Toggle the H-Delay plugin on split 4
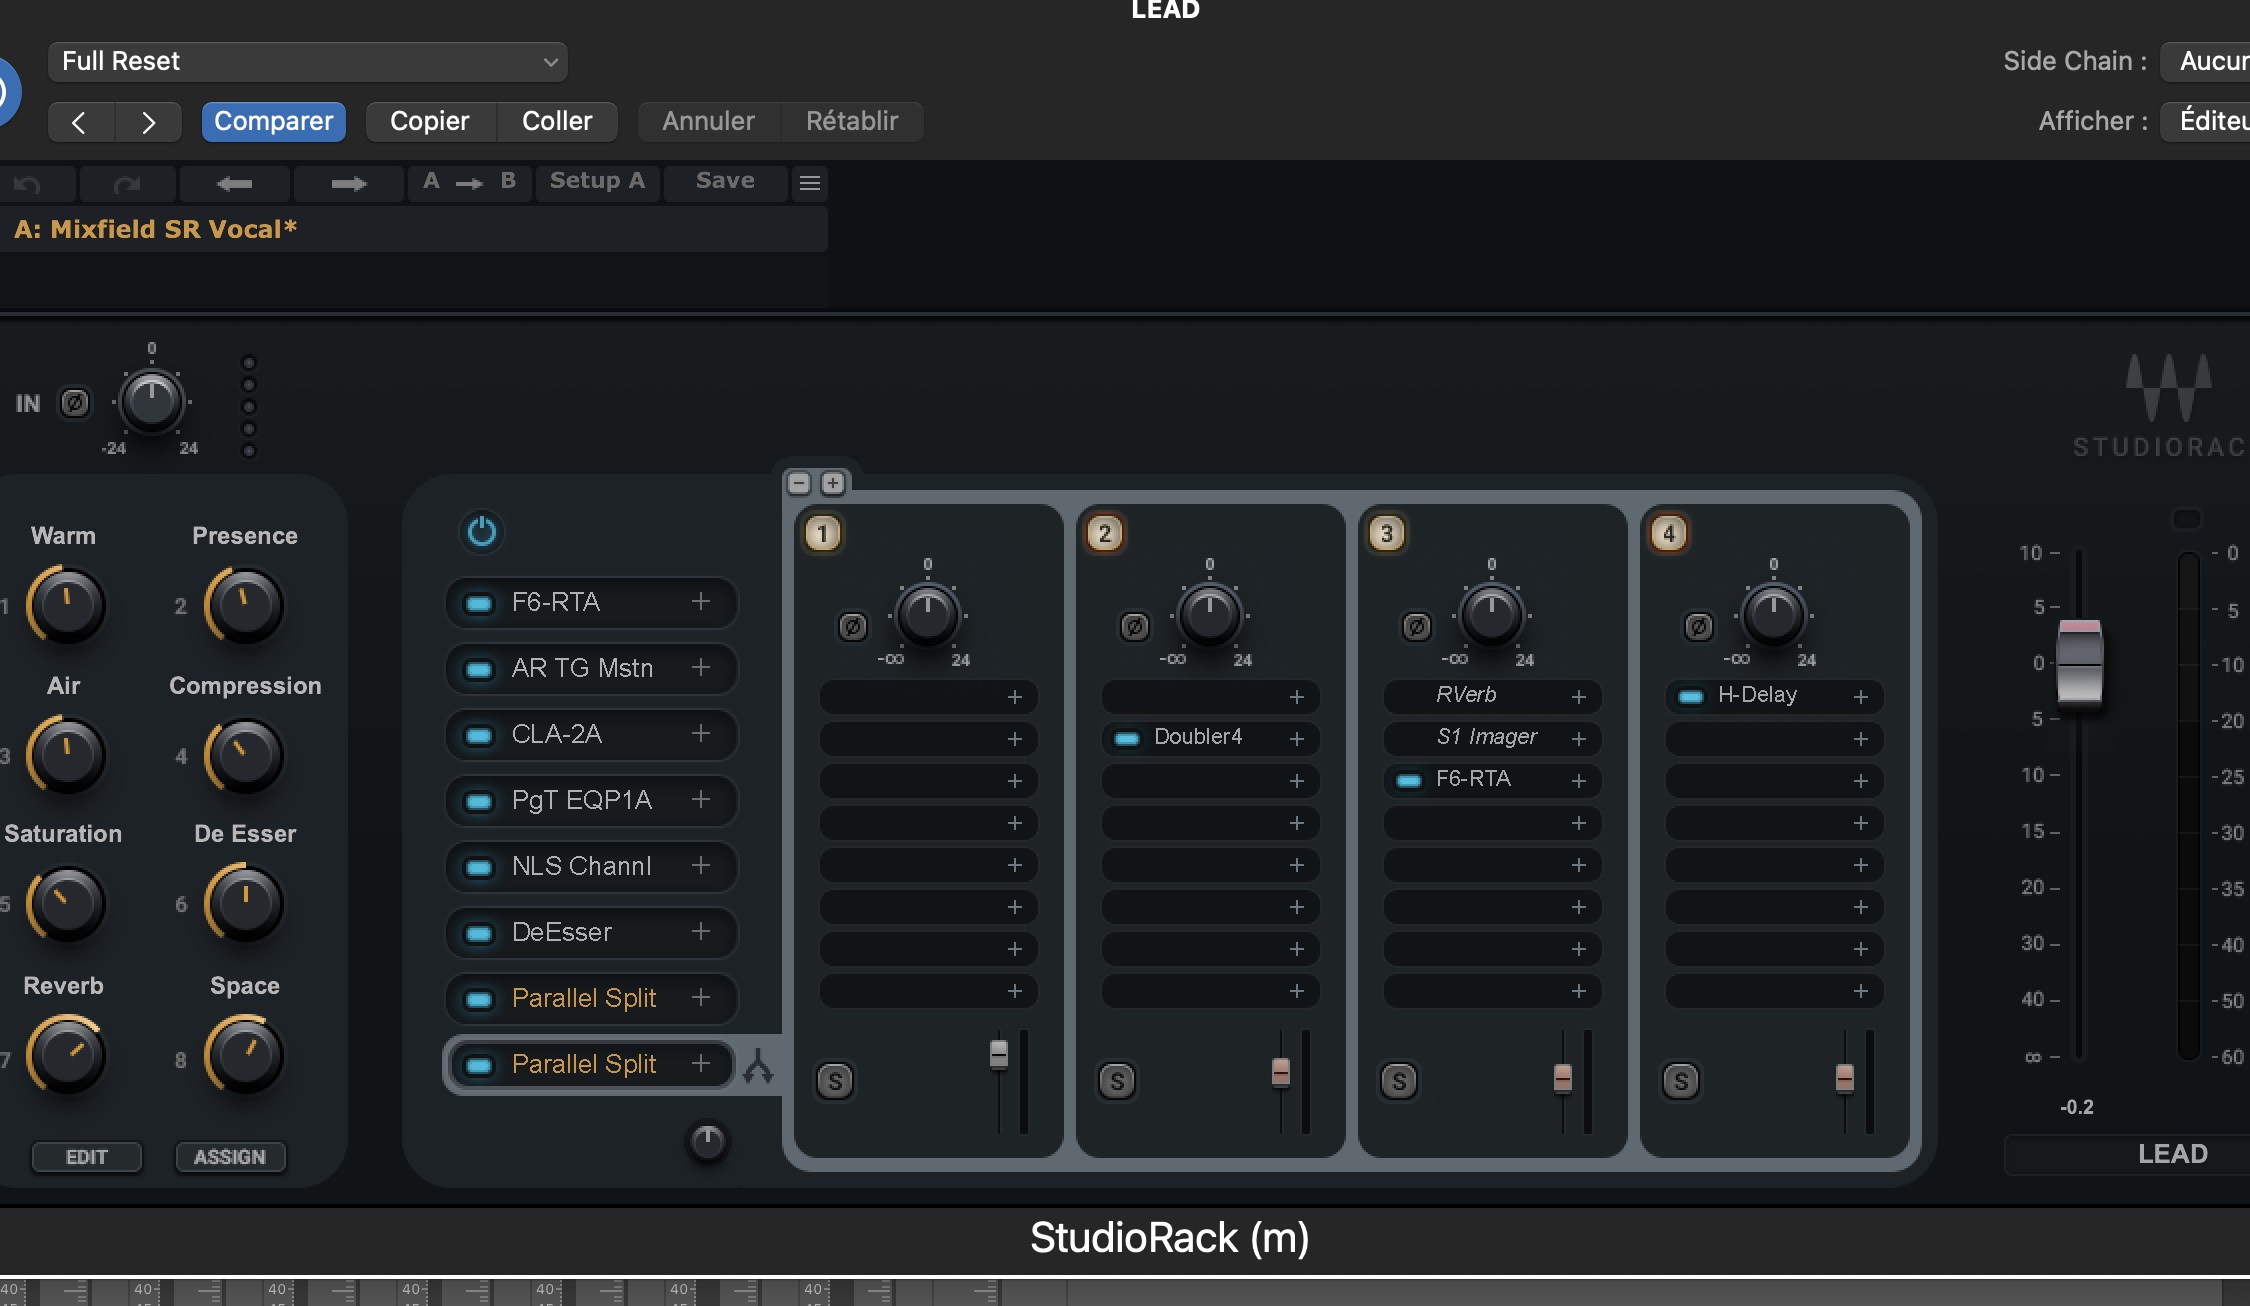Viewport: 2250px width, 1306px height. (x=1689, y=695)
